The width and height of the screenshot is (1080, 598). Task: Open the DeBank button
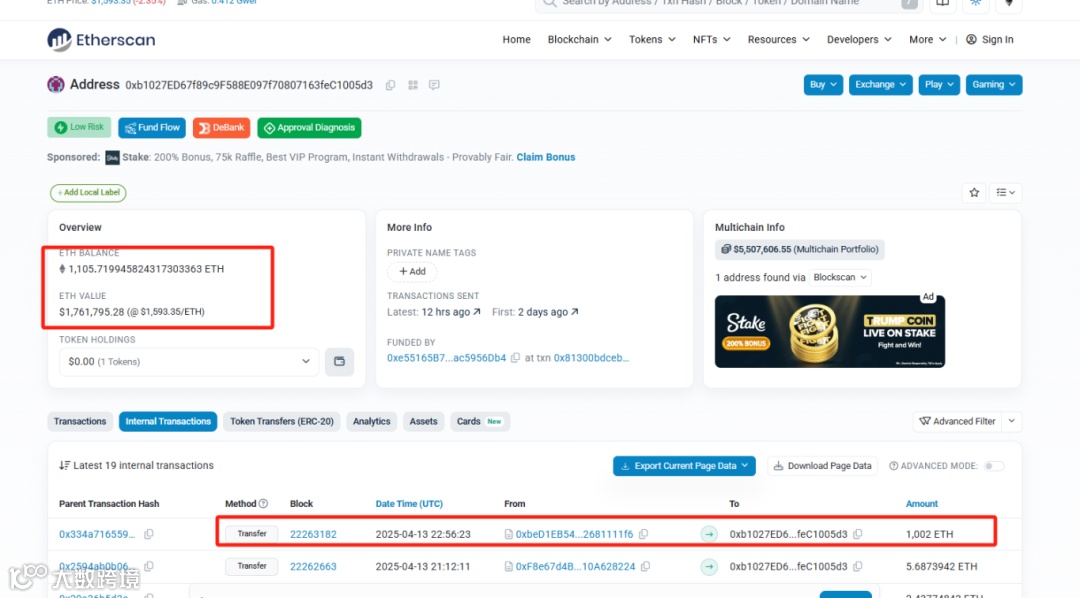click(221, 127)
